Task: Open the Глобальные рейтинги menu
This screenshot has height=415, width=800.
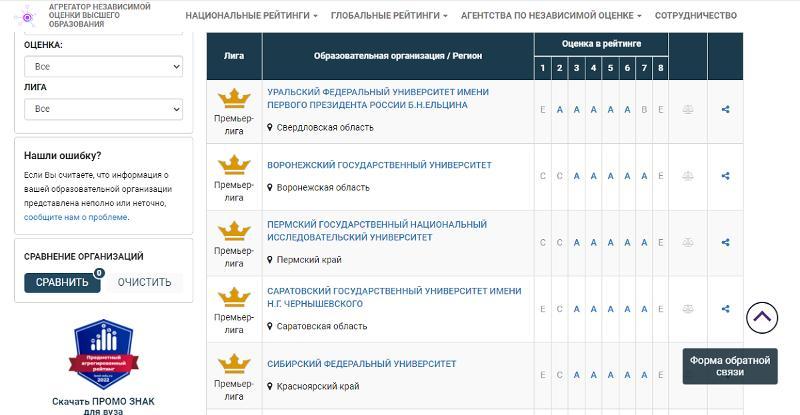Action: coord(389,16)
